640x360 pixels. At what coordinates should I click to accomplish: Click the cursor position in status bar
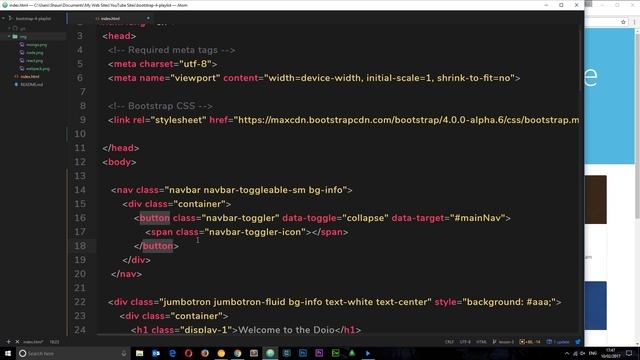click(54, 342)
